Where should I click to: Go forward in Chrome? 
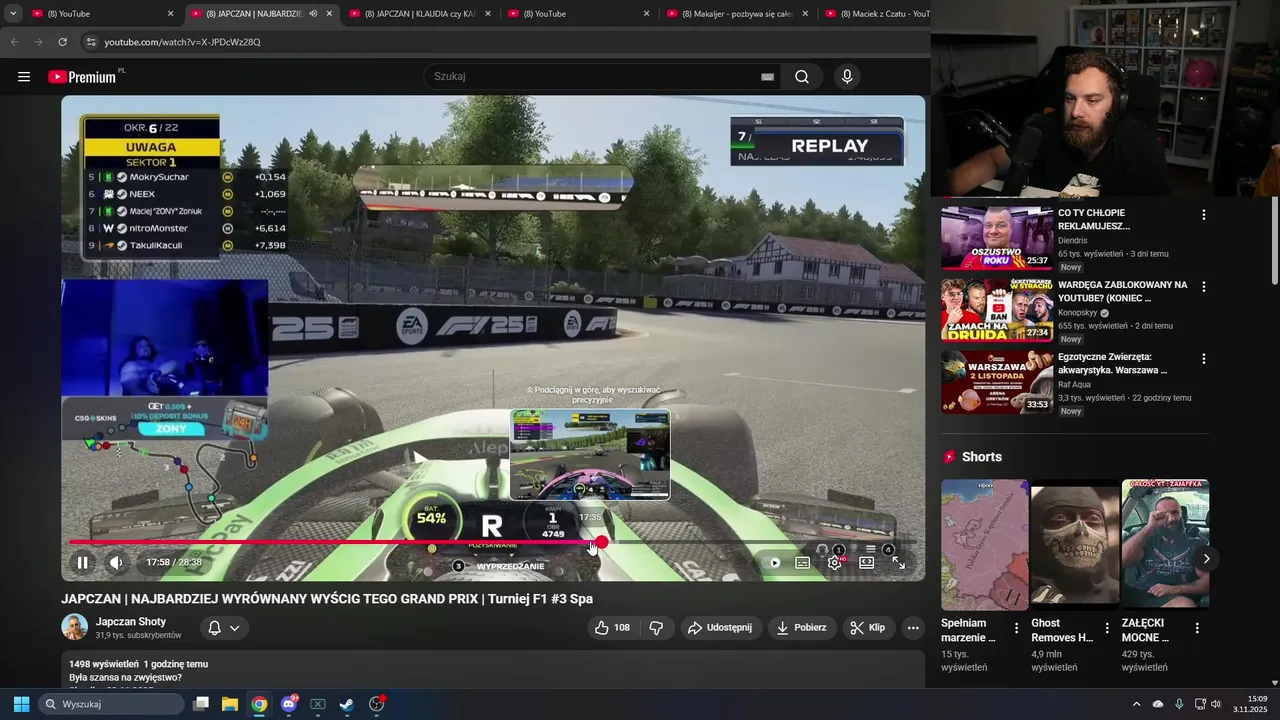38,42
